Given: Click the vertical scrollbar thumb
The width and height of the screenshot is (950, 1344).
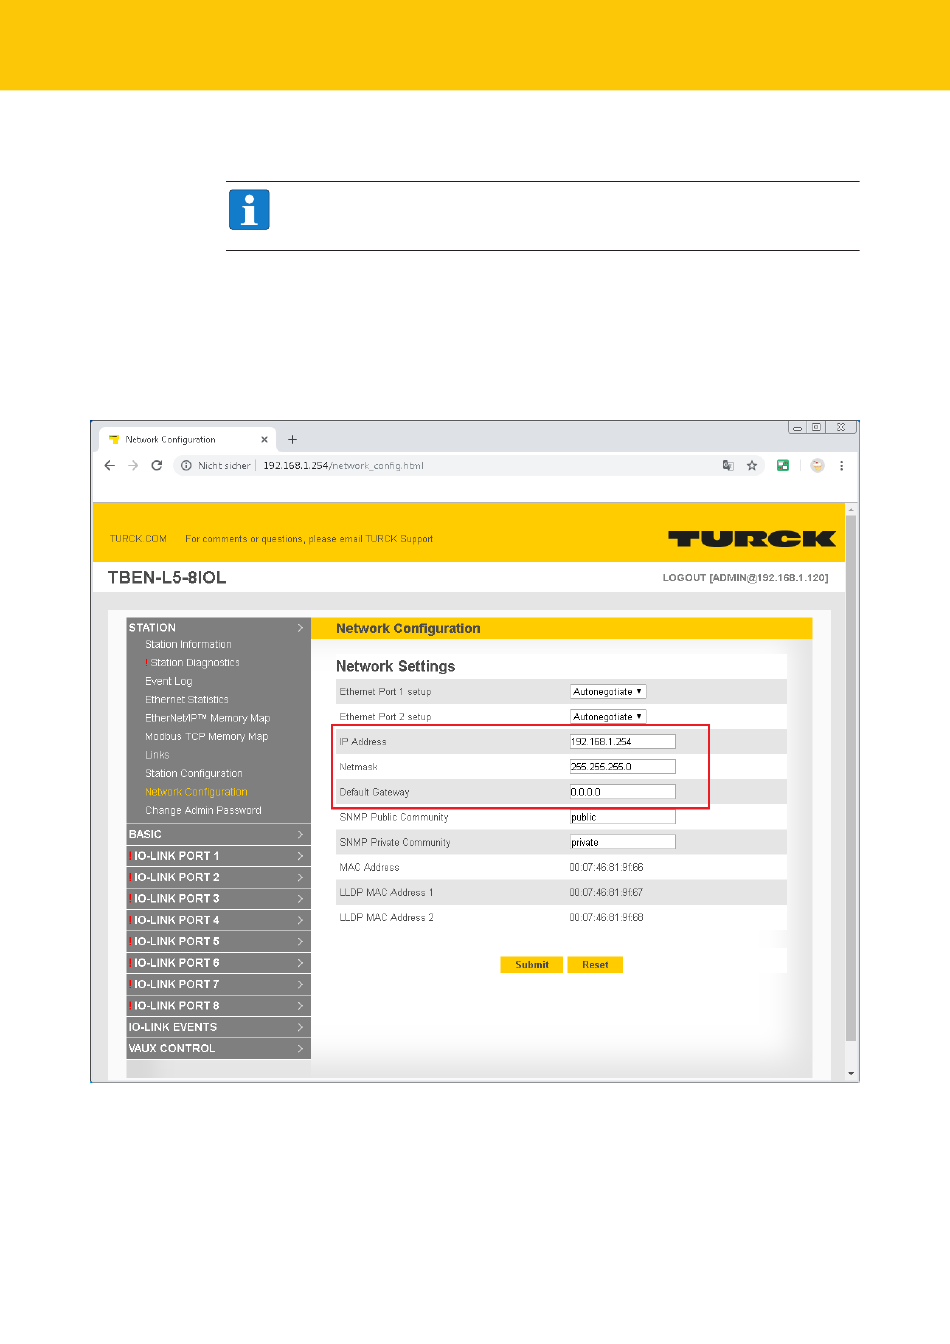Looking at the screenshot, I should [x=851, y=779].
